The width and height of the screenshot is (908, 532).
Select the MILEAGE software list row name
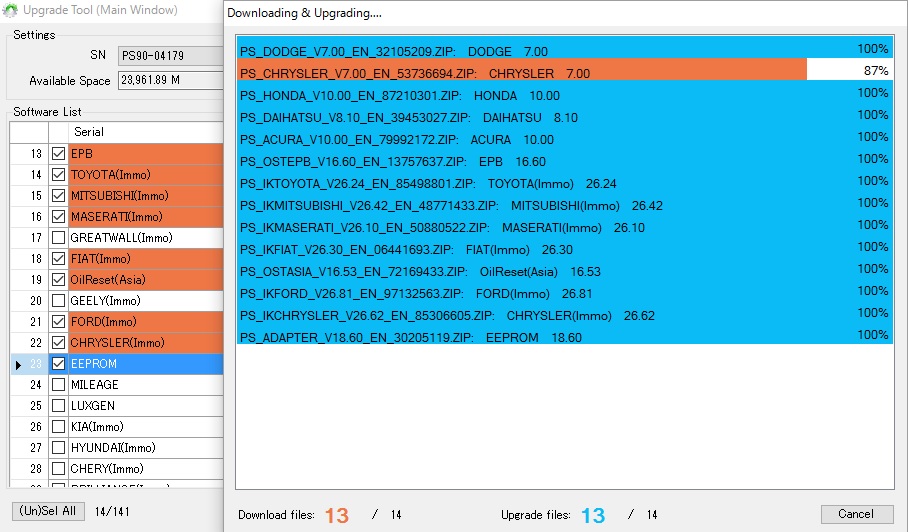click(94, 385)
